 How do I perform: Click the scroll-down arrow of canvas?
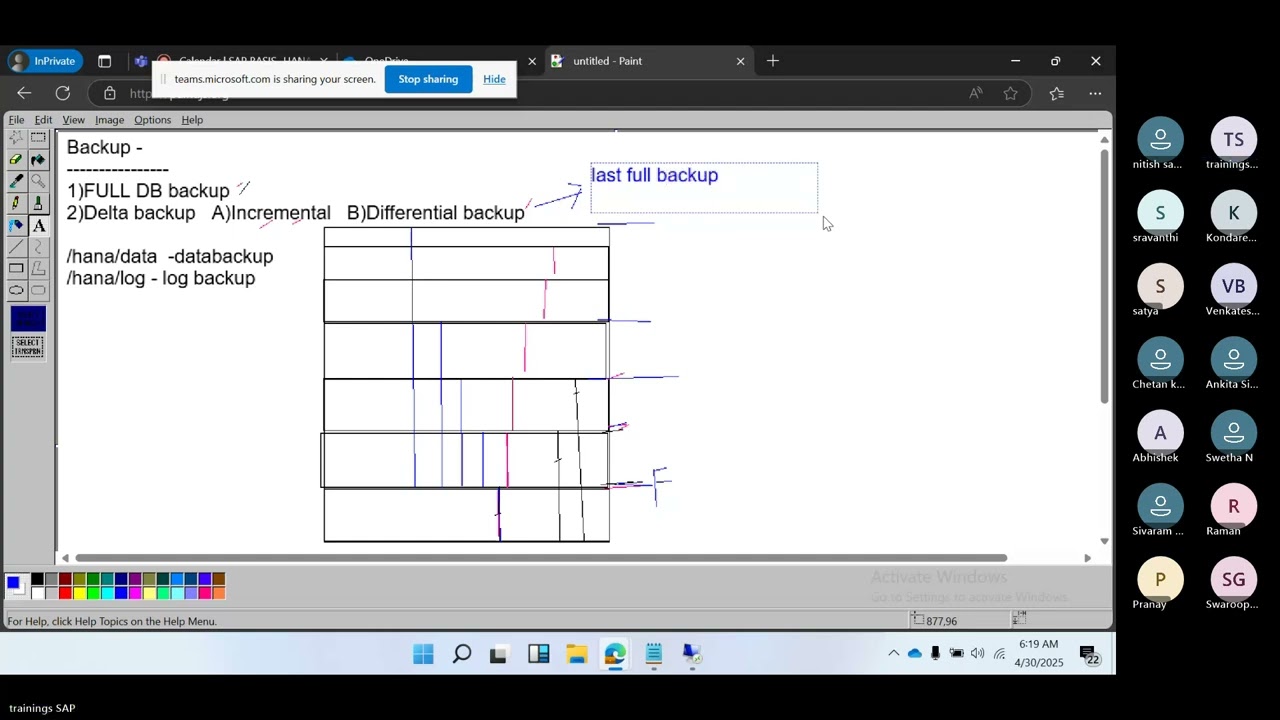coord(1104,541)
